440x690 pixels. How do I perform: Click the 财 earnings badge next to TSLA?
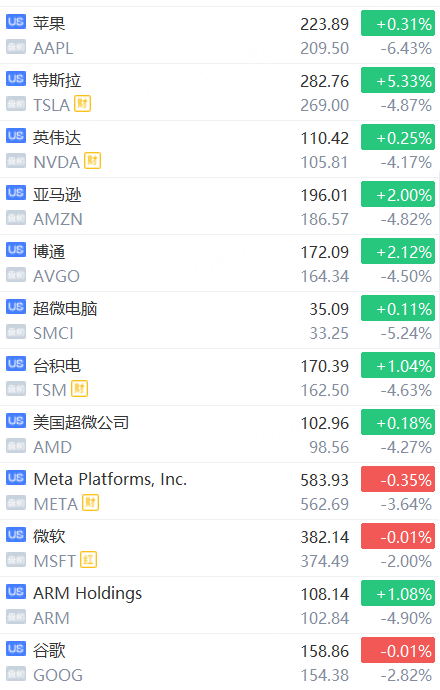[x=82, y=104]
